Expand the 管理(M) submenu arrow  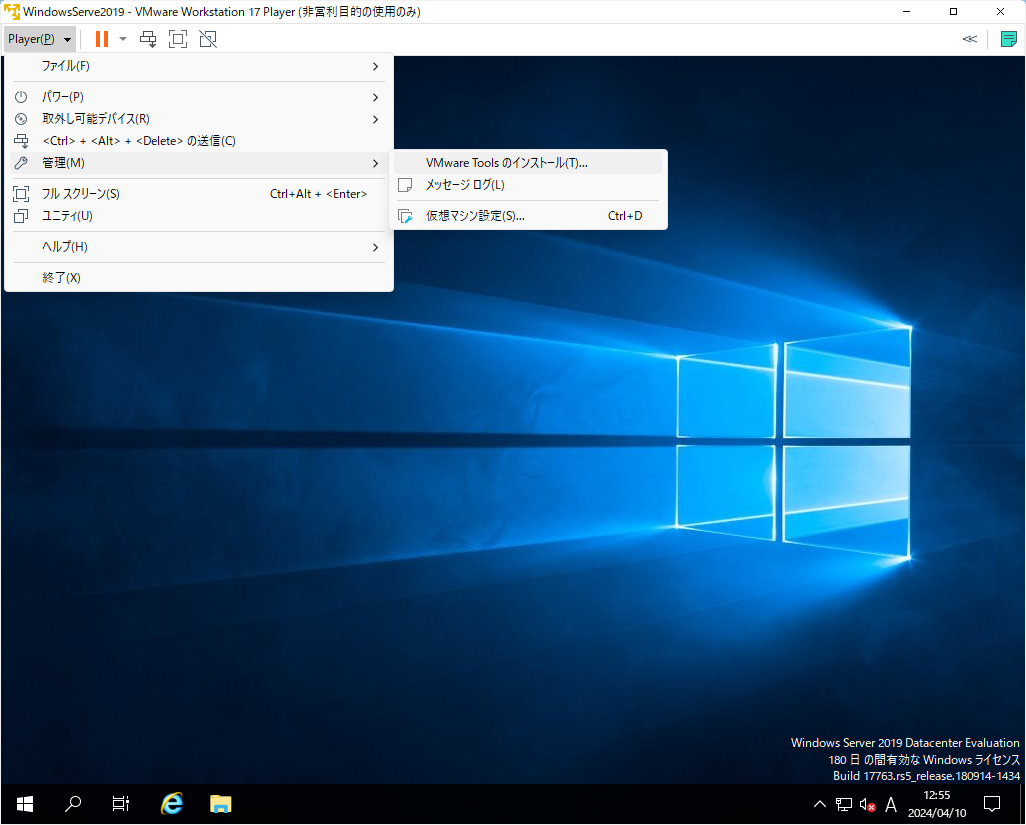point(376,163)
